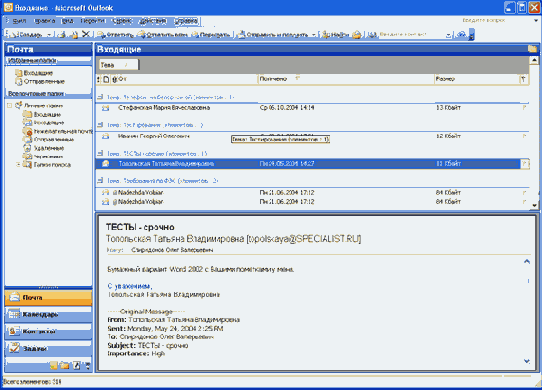Click the attachment column header icon
542x390 pixels.
coord(115,80)
